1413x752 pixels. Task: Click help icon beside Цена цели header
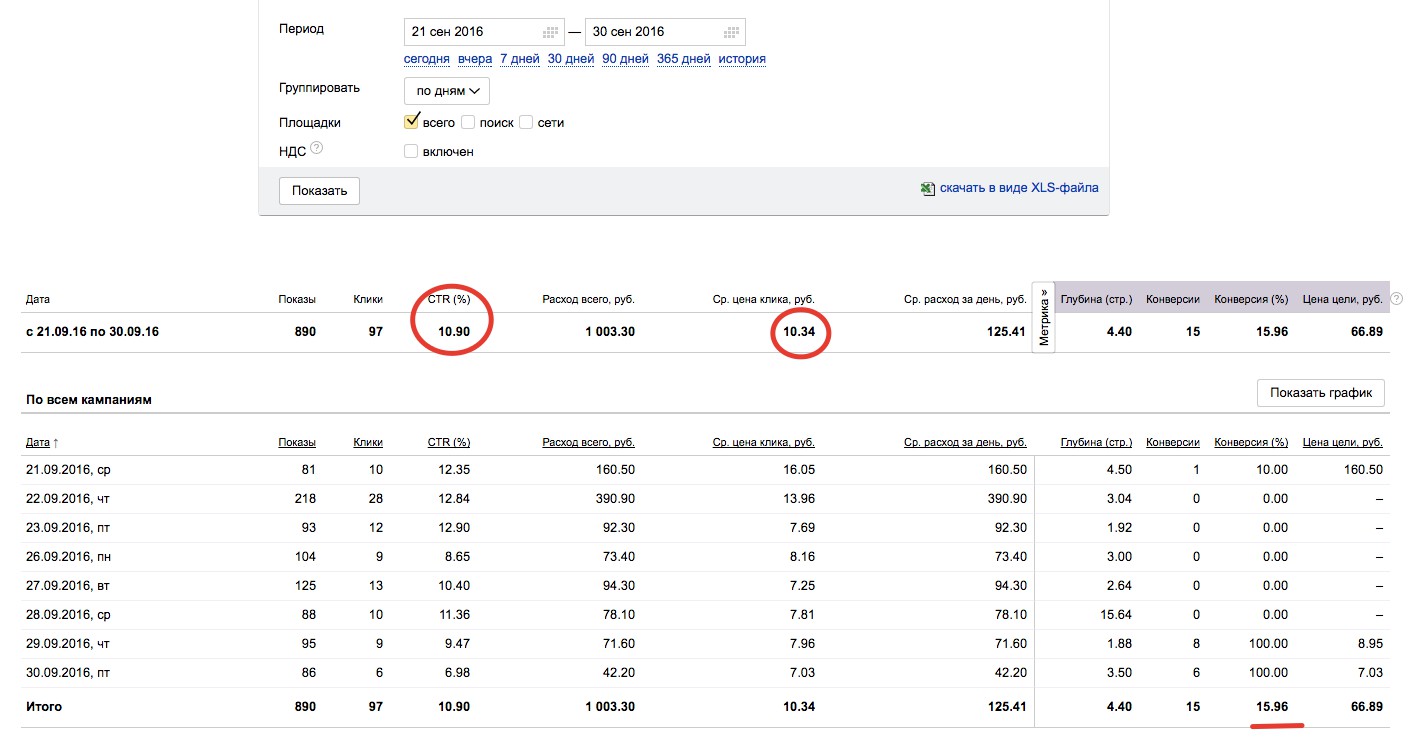(1396, 299)
